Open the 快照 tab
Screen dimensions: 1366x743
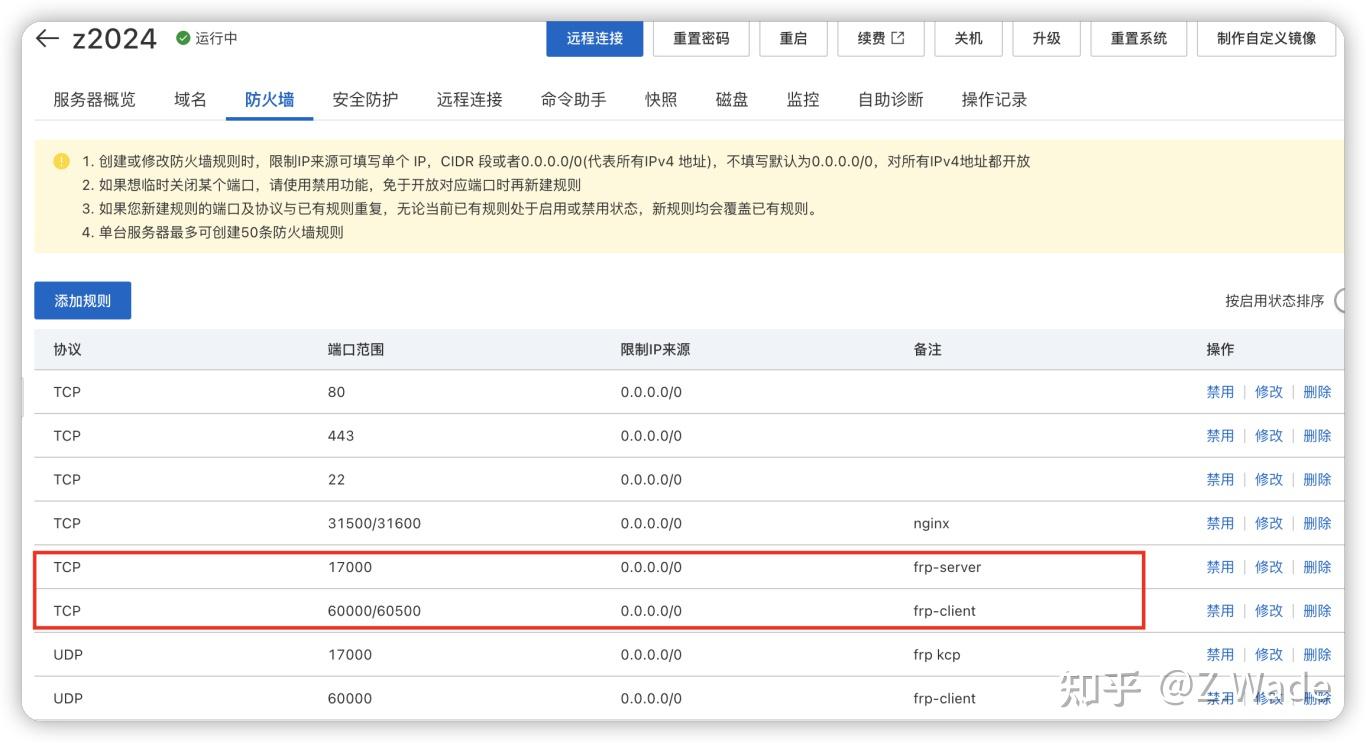point(662,99)
